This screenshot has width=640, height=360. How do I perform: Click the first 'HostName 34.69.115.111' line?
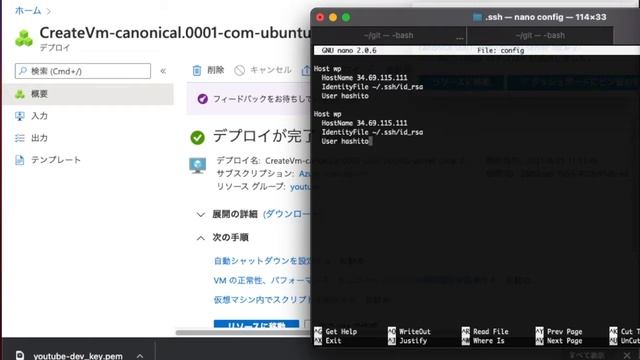(364, 78)
